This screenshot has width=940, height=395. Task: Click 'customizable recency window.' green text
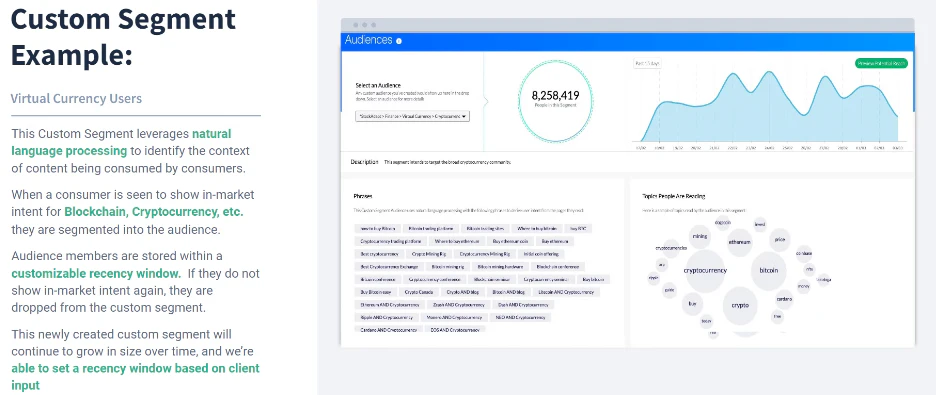click(96, 274)
